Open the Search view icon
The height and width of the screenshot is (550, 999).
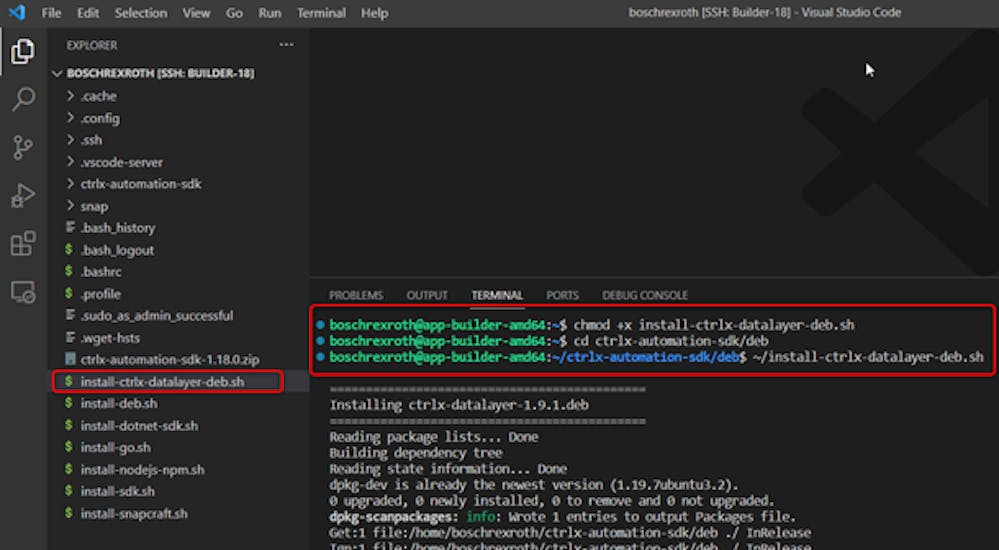pyautogui.click(x=22, y=99)
